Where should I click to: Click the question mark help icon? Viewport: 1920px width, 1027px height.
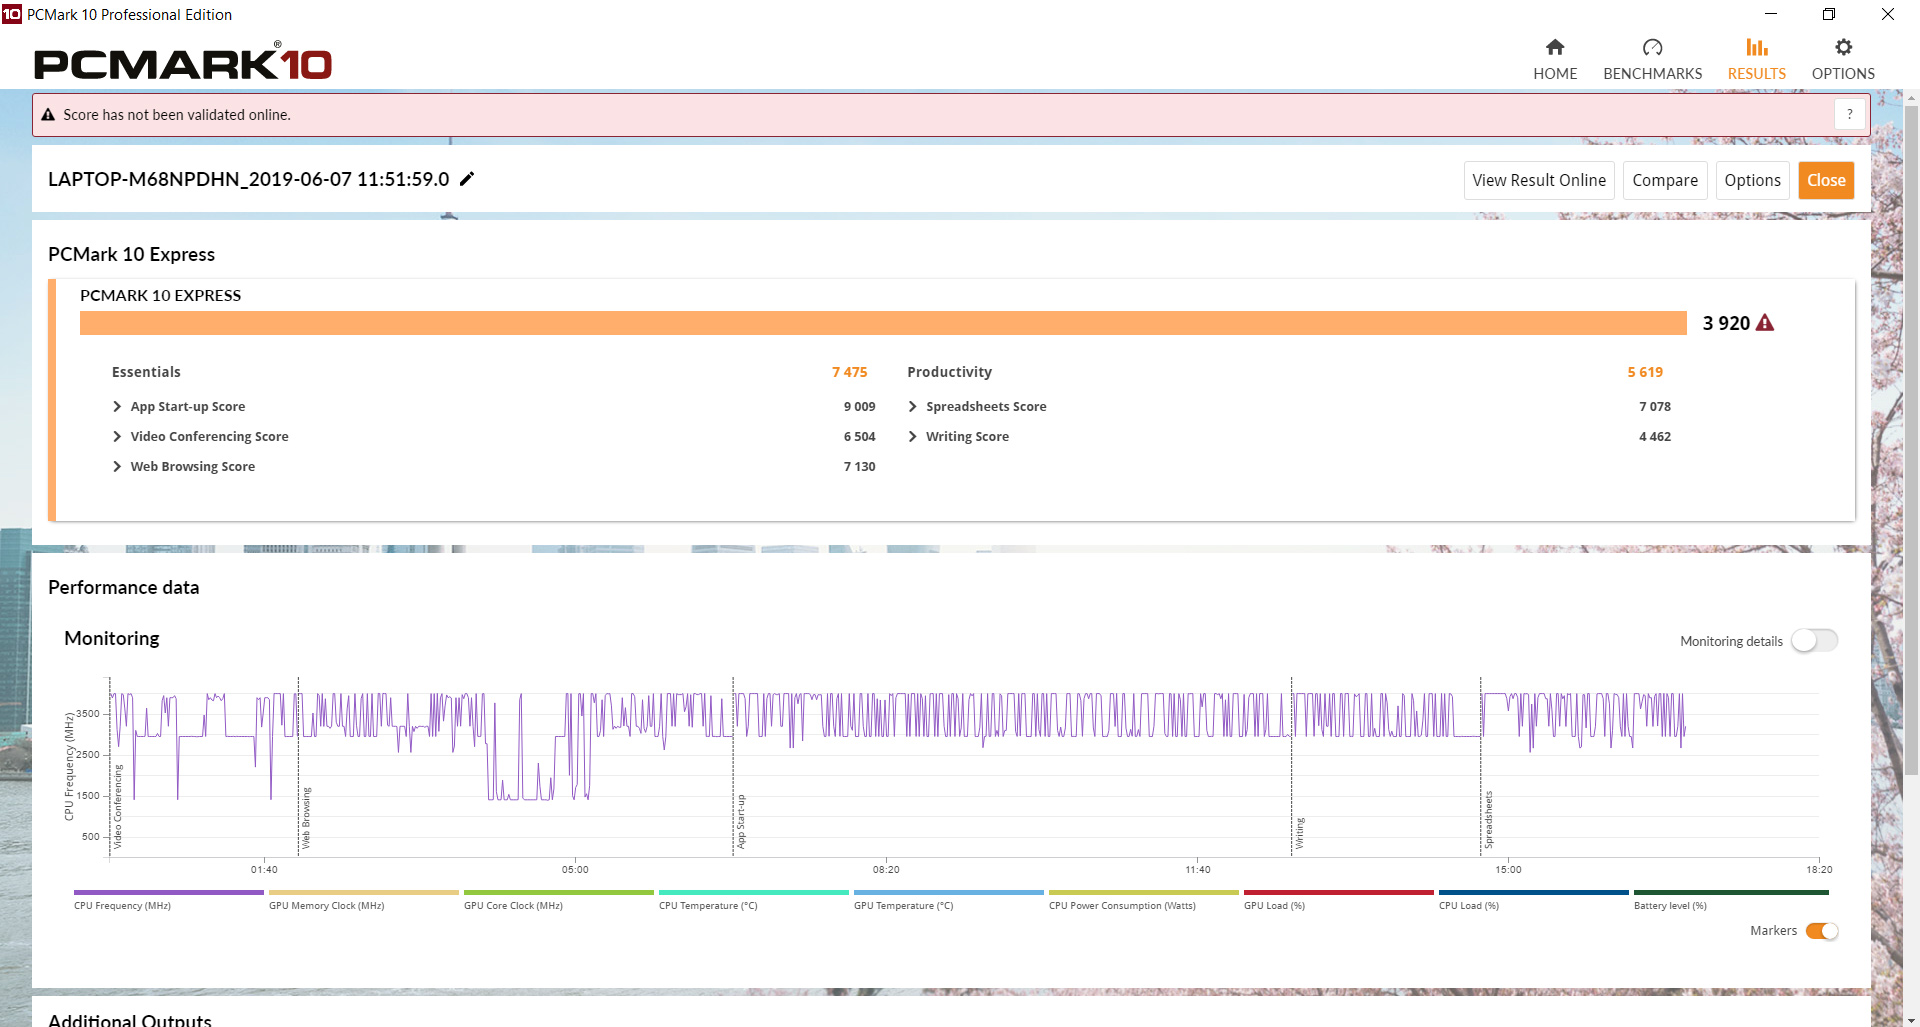(x=1849, y=115)
